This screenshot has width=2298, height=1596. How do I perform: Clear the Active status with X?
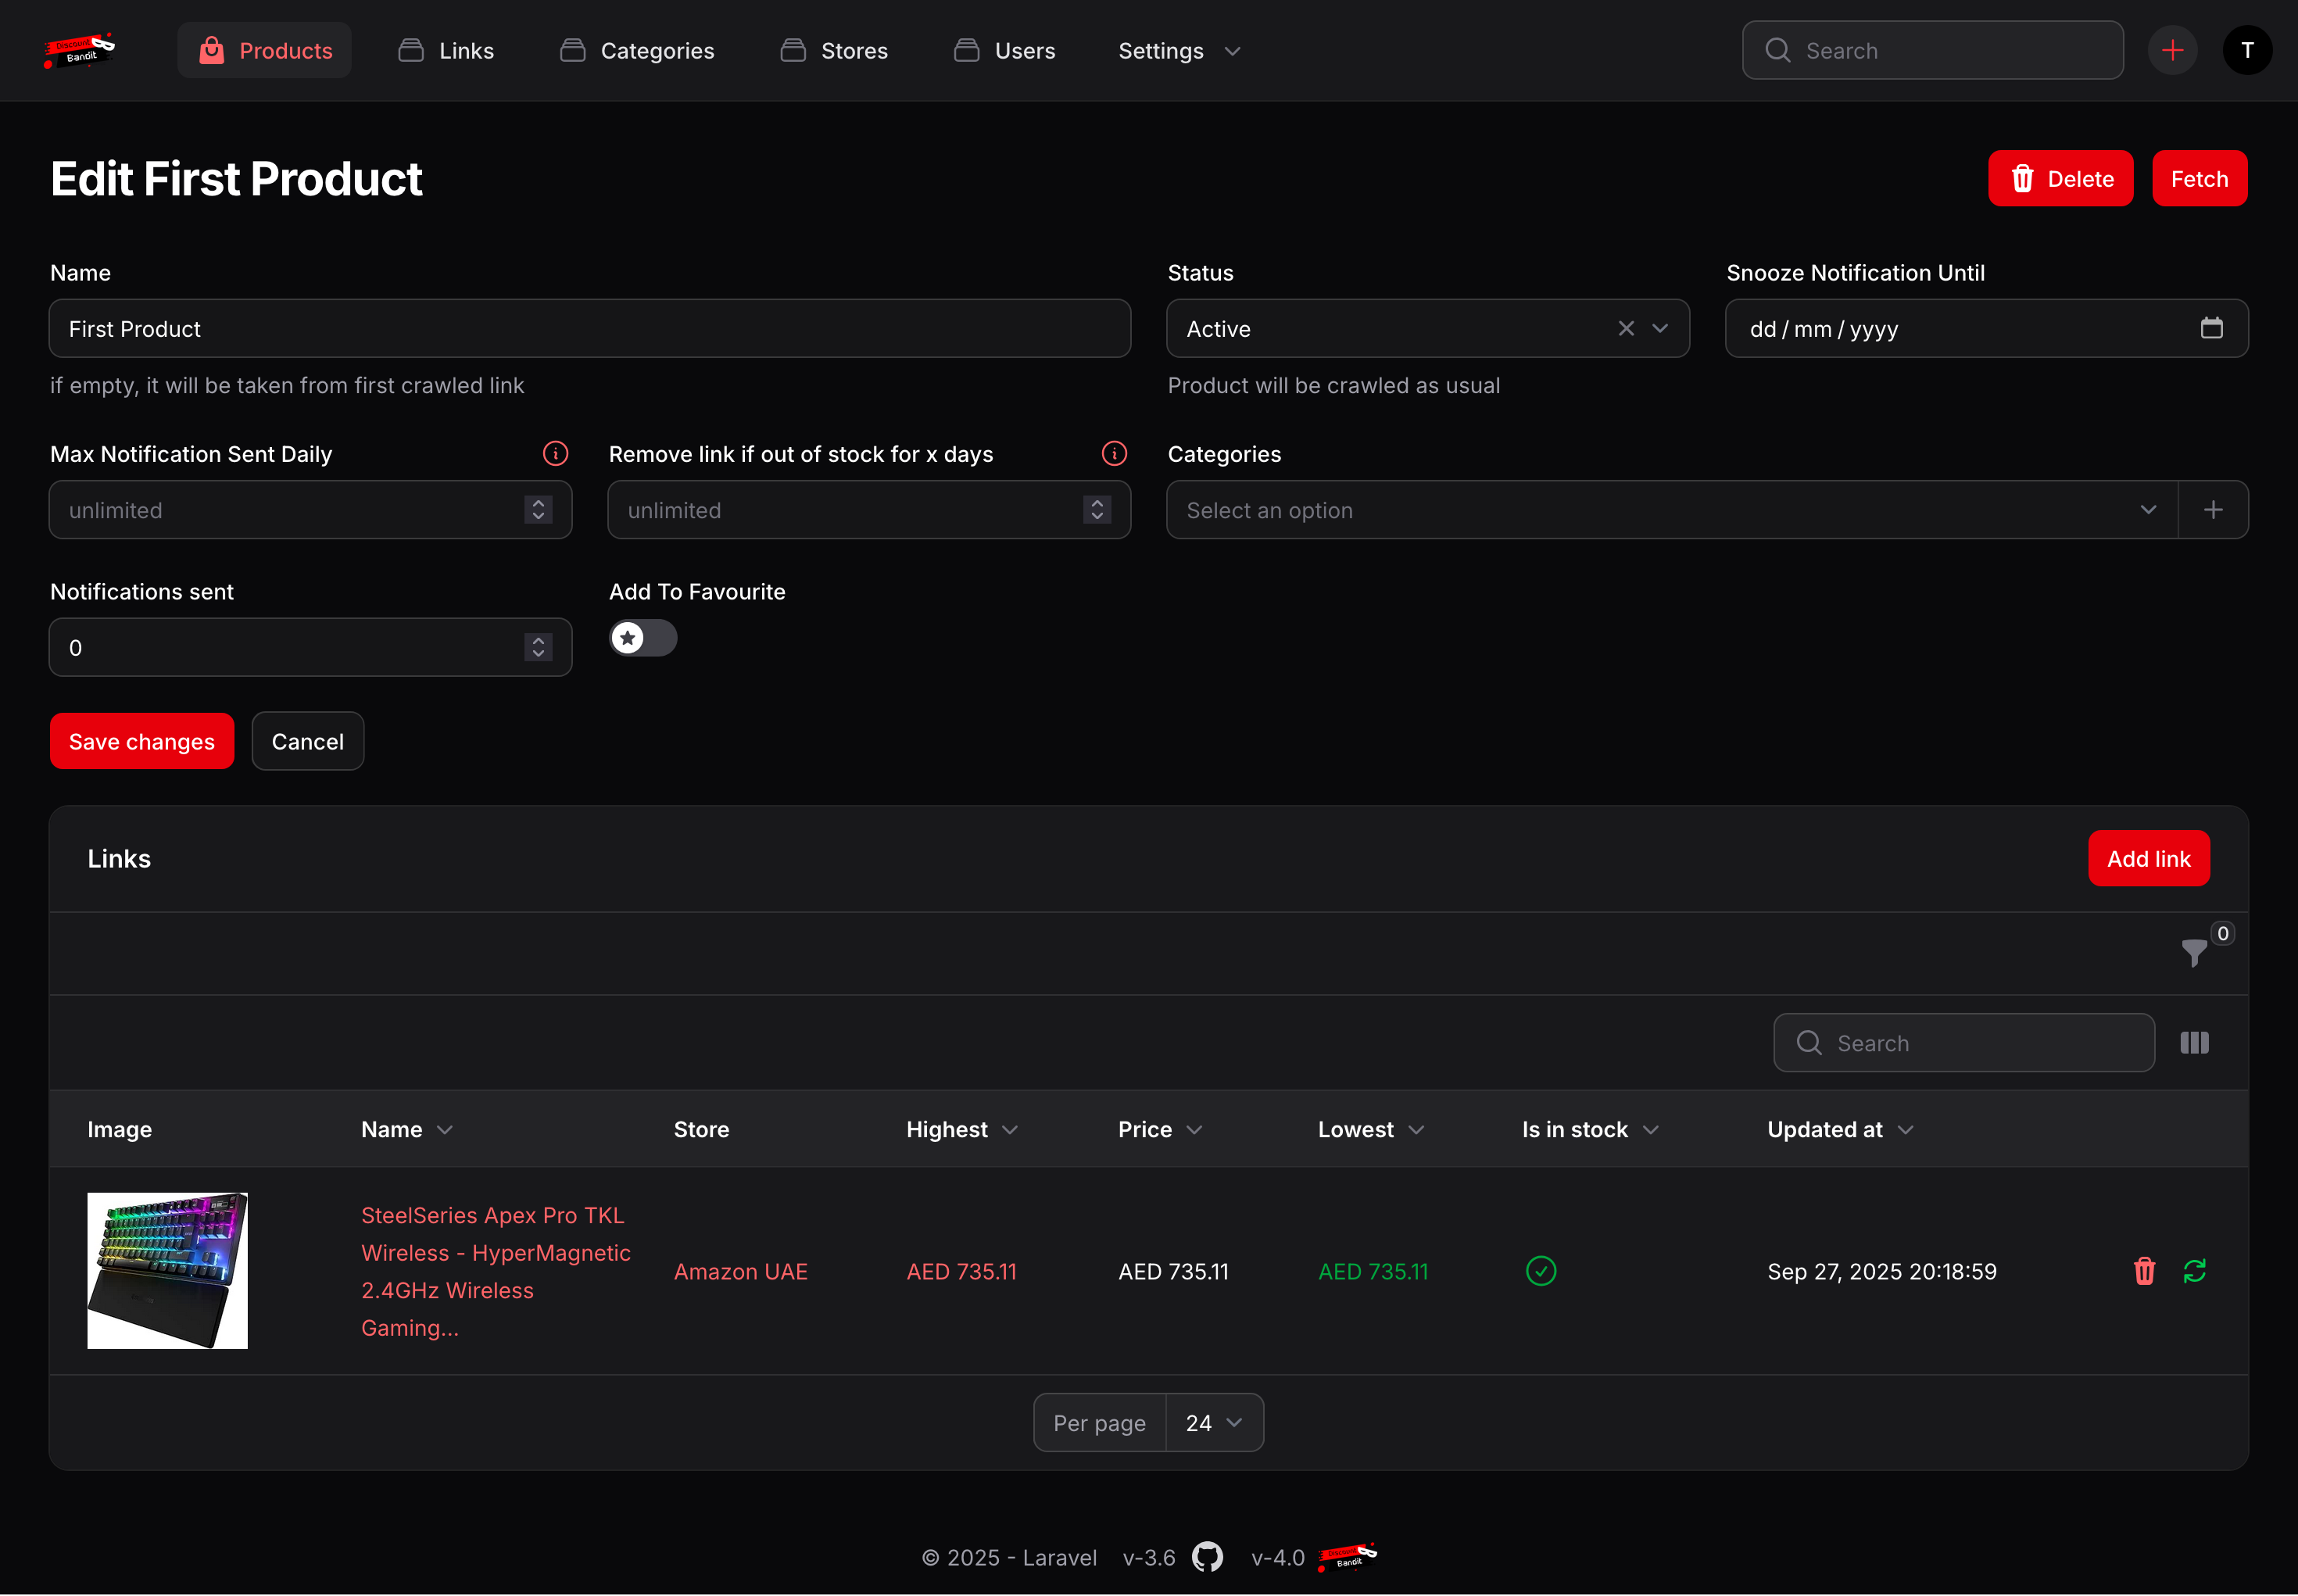[x=1626, y=328]
